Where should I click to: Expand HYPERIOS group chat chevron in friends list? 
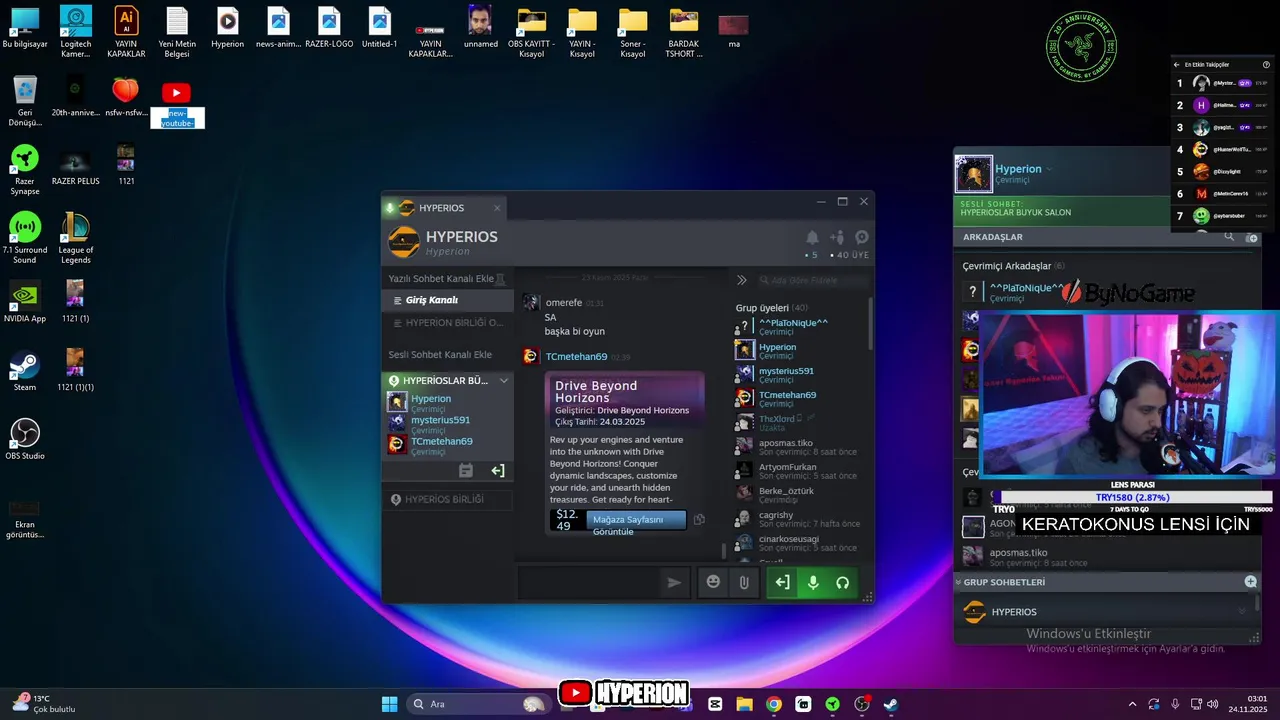click(1242, 611)
